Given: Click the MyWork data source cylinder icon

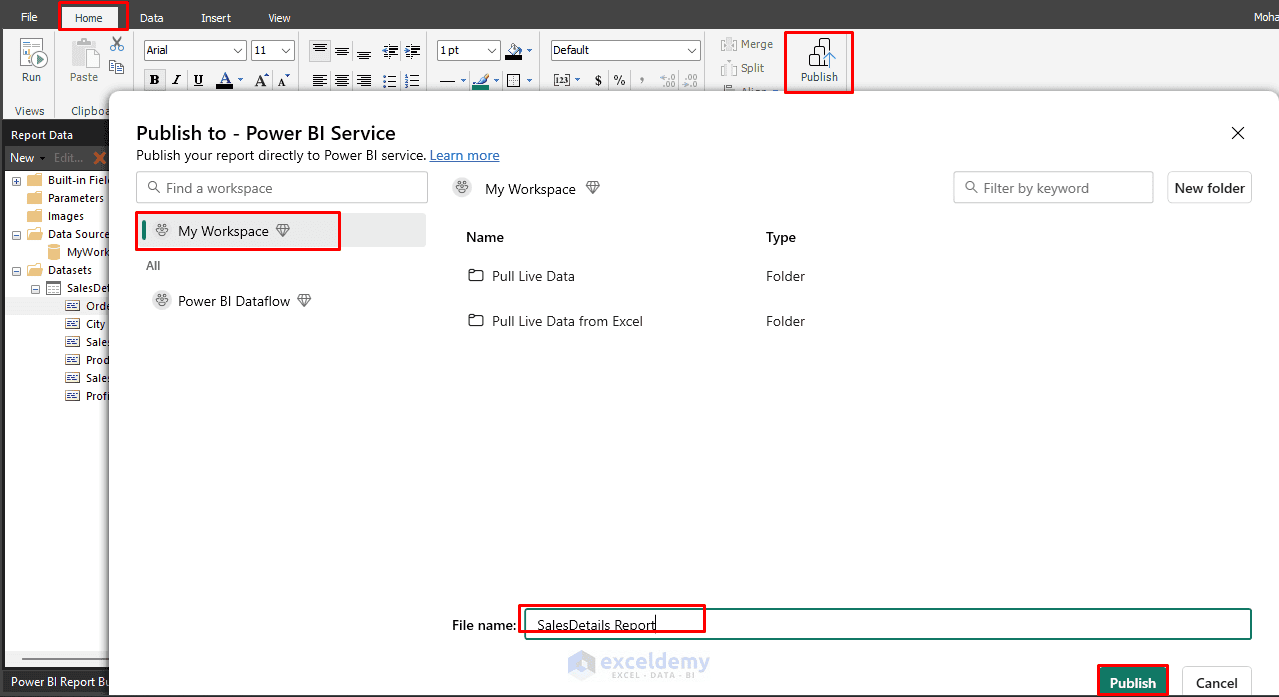Looking at the screenshot, I should pyautogui.click(x=55, y=252).
